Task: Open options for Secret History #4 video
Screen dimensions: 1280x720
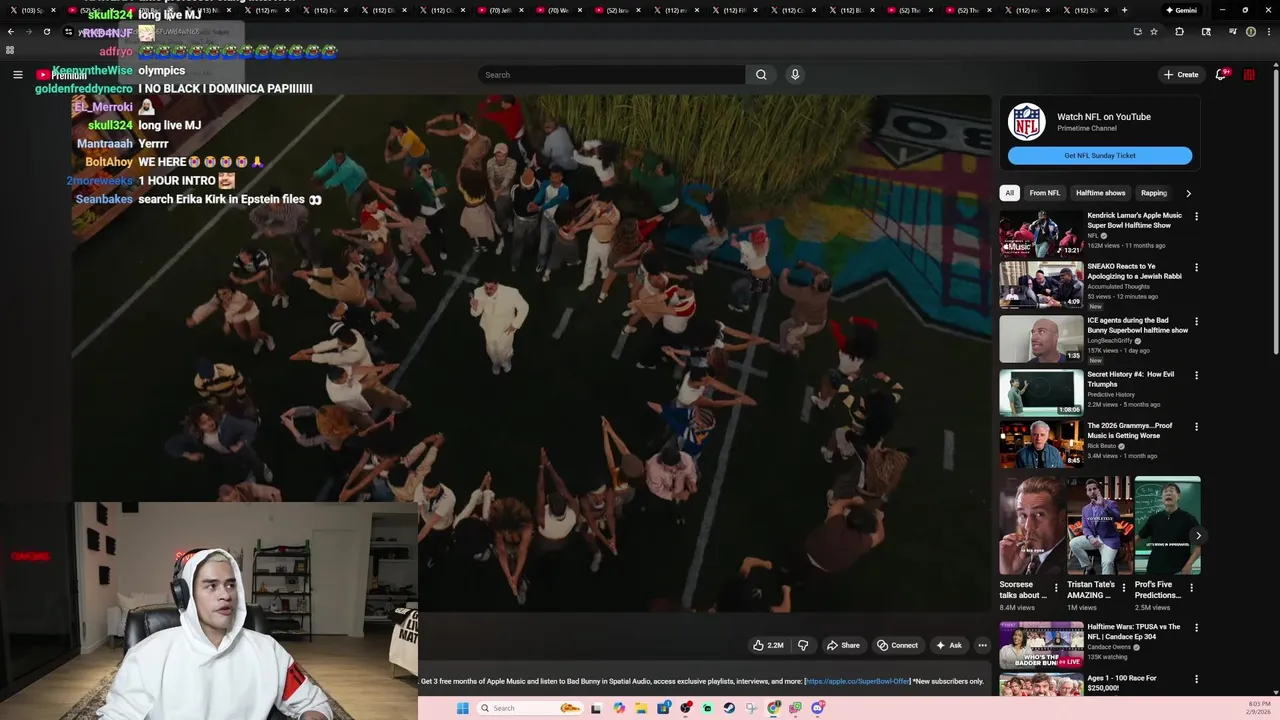Action: click(x=1196, y=375)
